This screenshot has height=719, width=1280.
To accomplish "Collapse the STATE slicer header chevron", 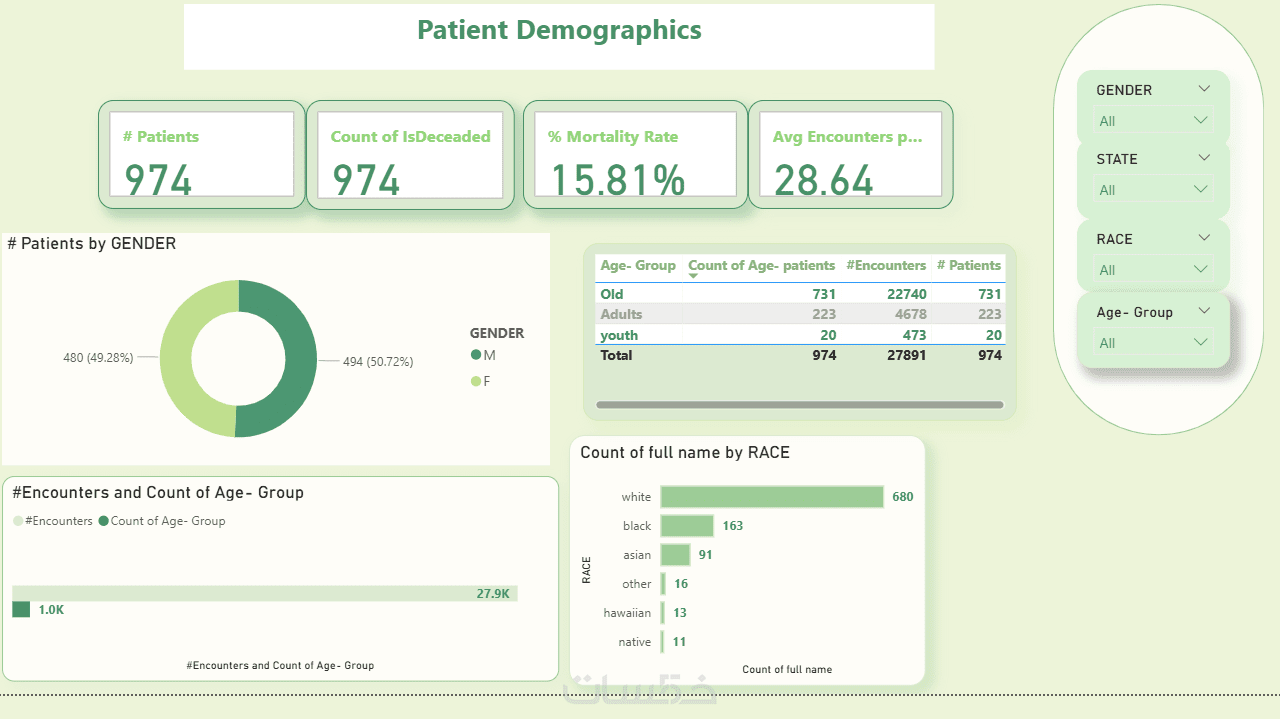I will pyautogui.click(x=1204, y=158).
